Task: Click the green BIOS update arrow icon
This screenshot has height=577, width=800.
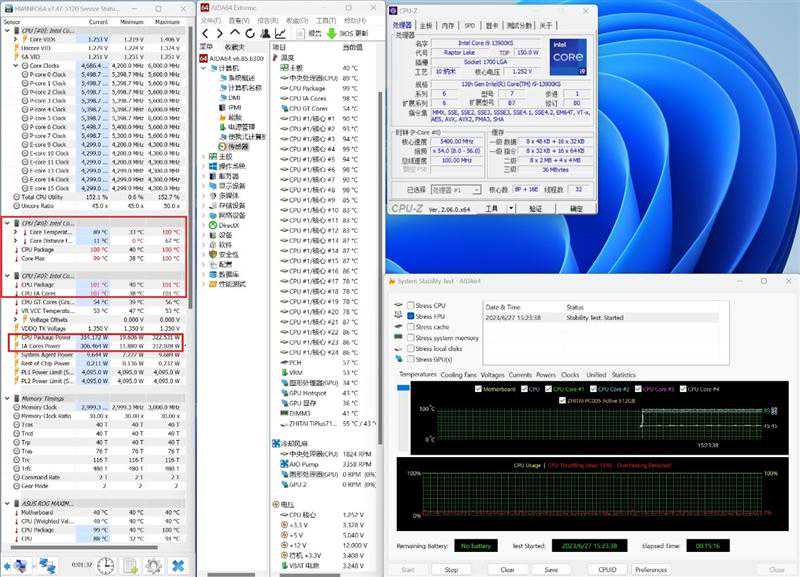Action: 329,33
